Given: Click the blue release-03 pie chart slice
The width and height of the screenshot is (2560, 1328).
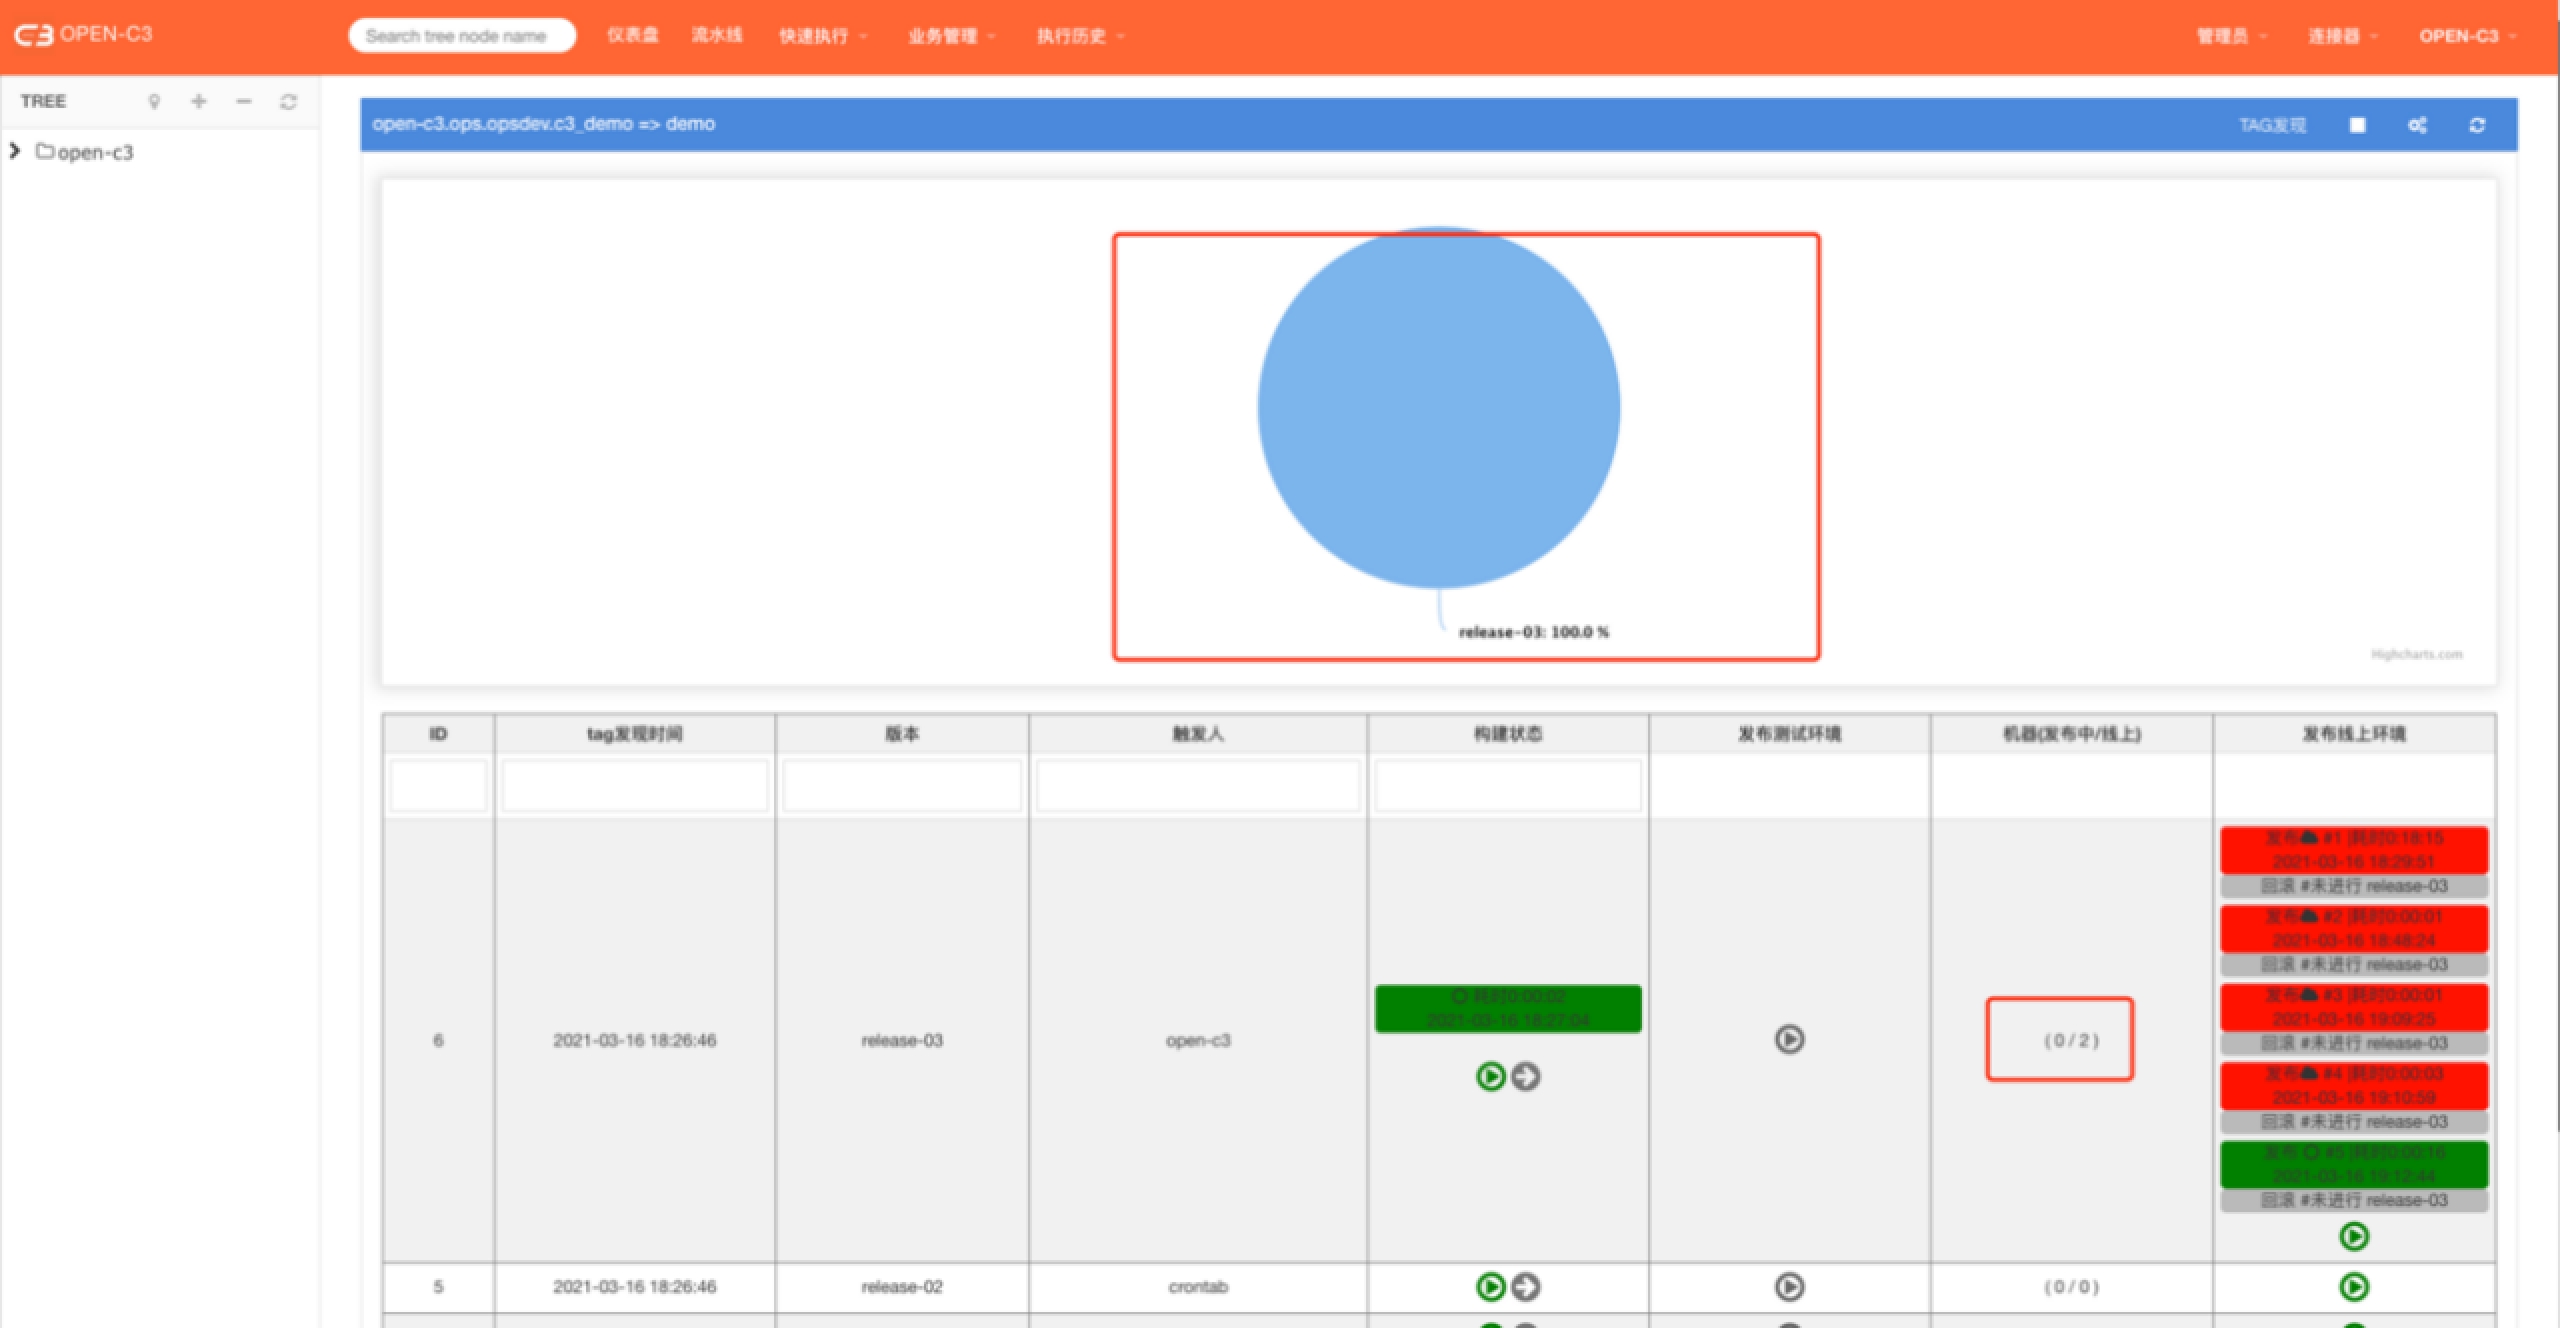Looking at the screenshot, I should [x=1438, y=408].
